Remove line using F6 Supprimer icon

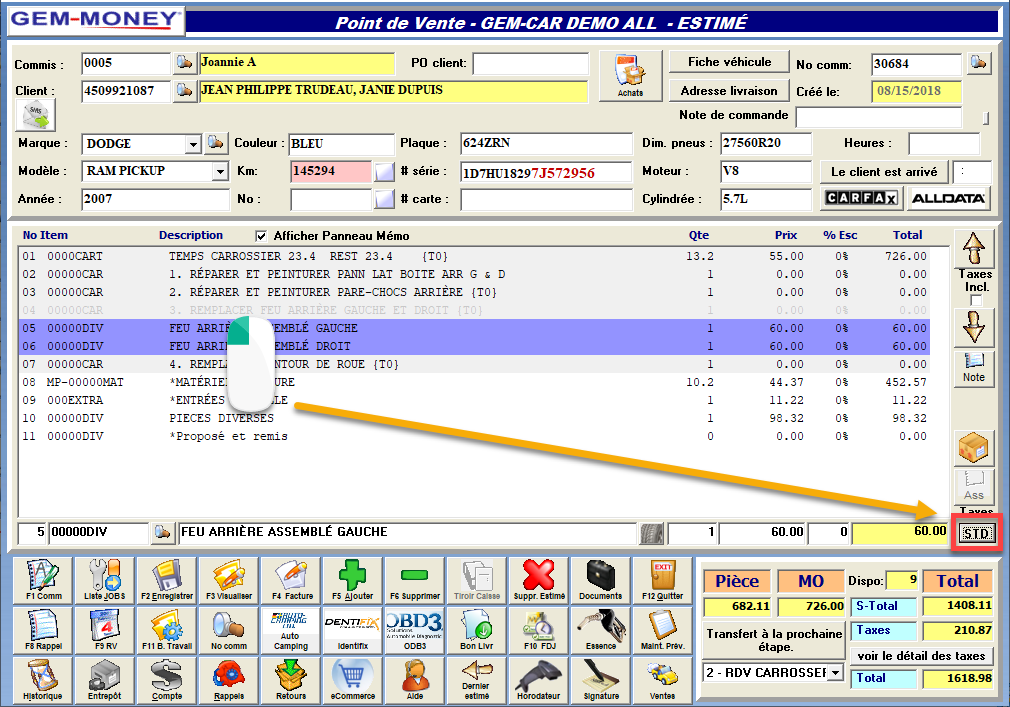click(x=415, y=581)
